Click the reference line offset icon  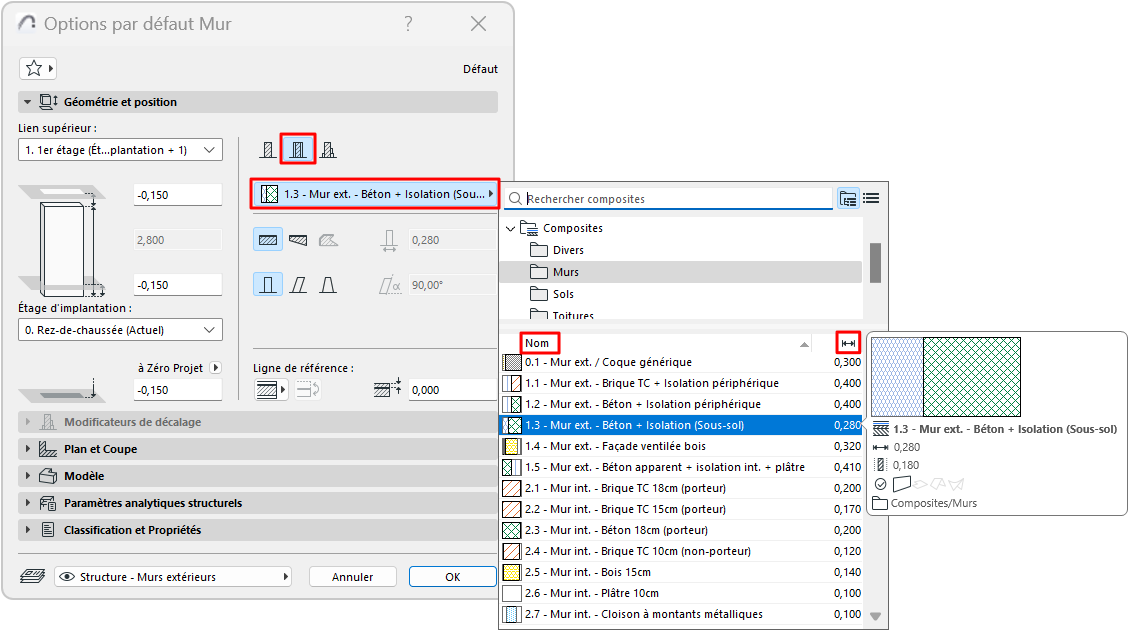(388, 388)
